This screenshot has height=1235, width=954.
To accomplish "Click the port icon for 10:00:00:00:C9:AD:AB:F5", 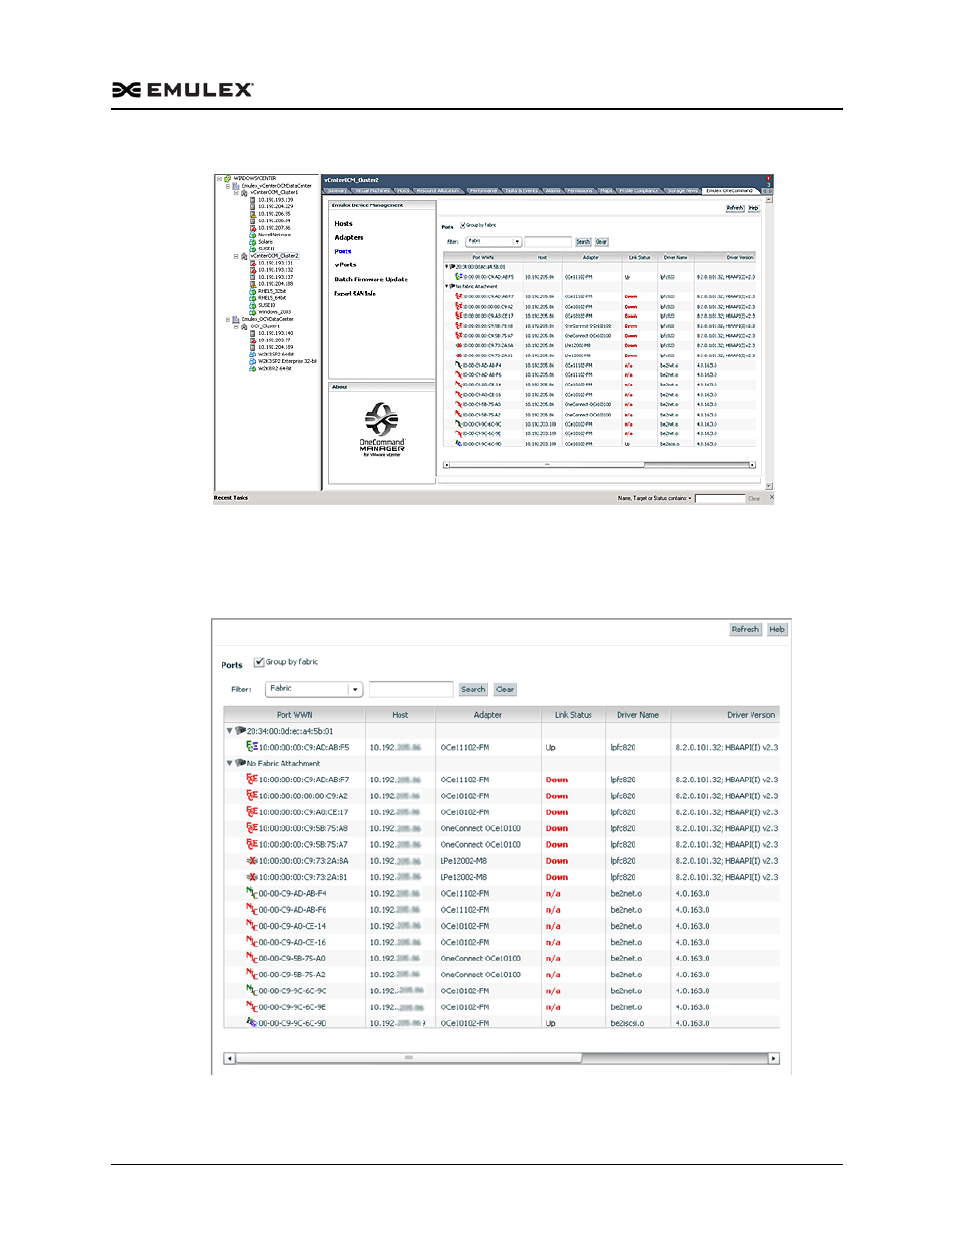I will pyautogui.click(x=252, y=747).
